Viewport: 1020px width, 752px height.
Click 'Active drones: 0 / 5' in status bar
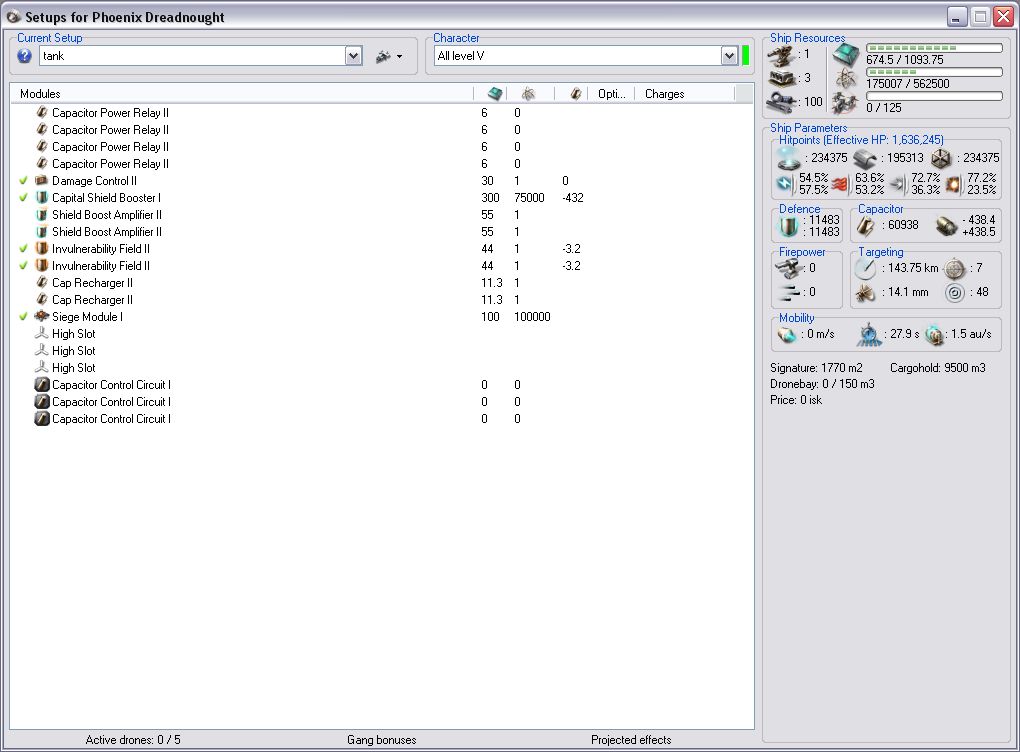(133, 740)
